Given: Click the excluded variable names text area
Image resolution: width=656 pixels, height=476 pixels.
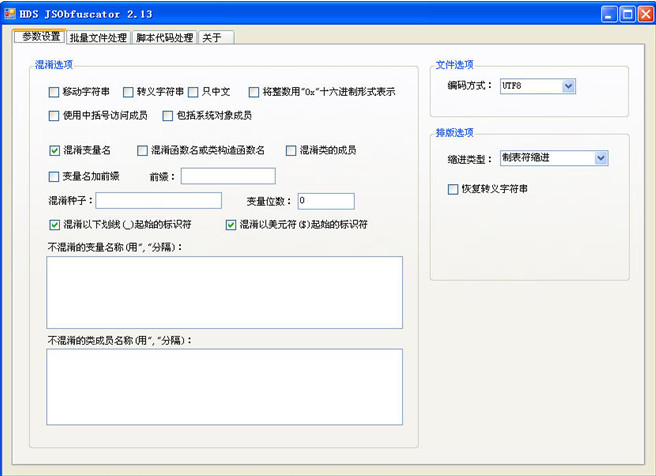Looking at the screenshot, I should pos(225,292).
